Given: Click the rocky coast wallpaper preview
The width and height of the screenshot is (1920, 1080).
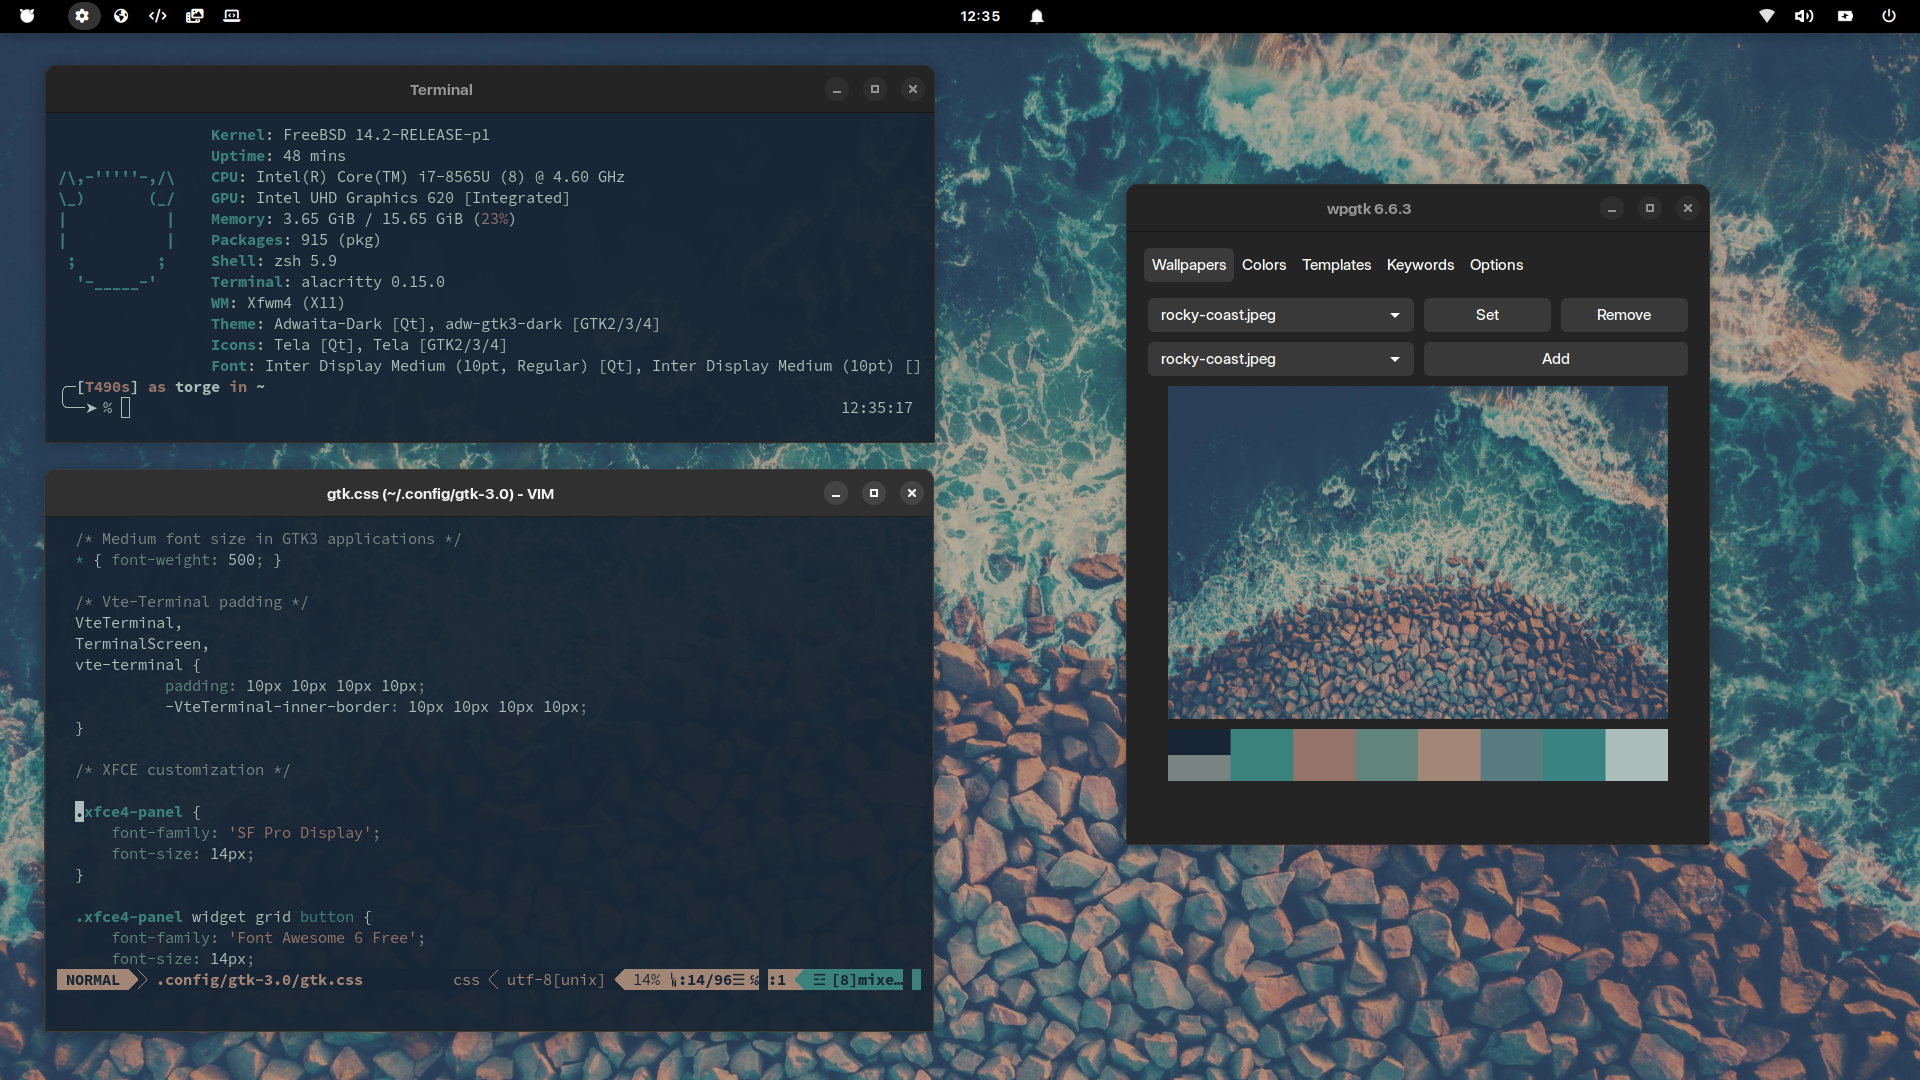Looking at the screenshot, I should click(x=1417, y=552).
